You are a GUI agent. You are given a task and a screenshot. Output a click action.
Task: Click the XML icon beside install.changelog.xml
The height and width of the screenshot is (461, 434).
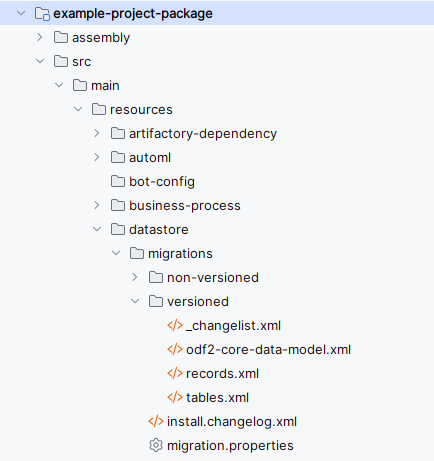[156, 422]
